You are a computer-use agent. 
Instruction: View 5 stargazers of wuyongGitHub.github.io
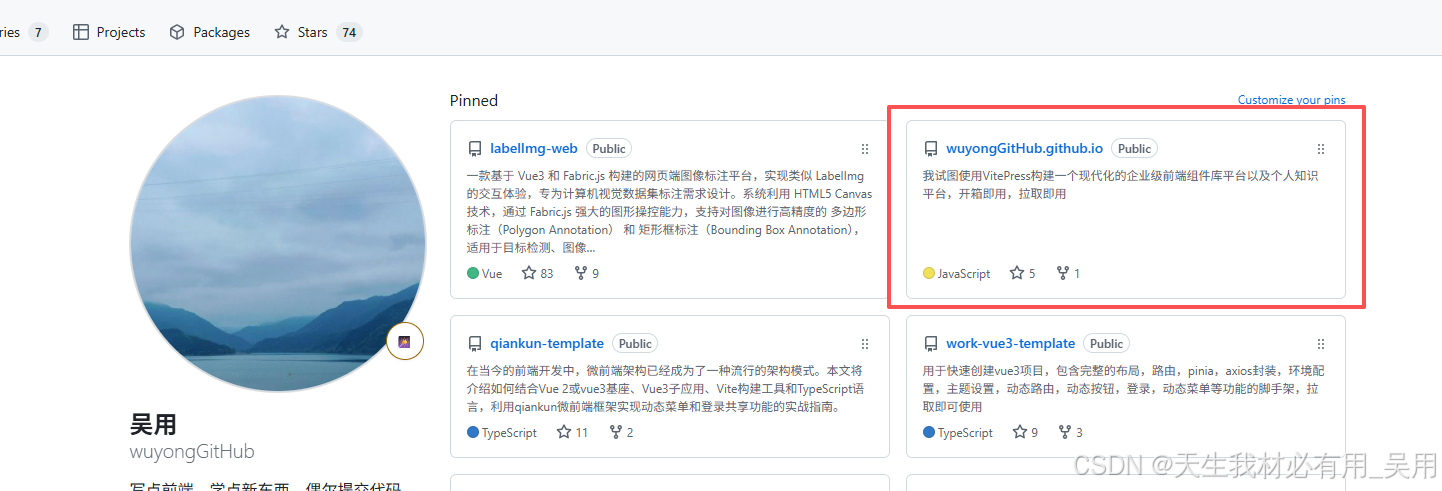[1022, 273]
